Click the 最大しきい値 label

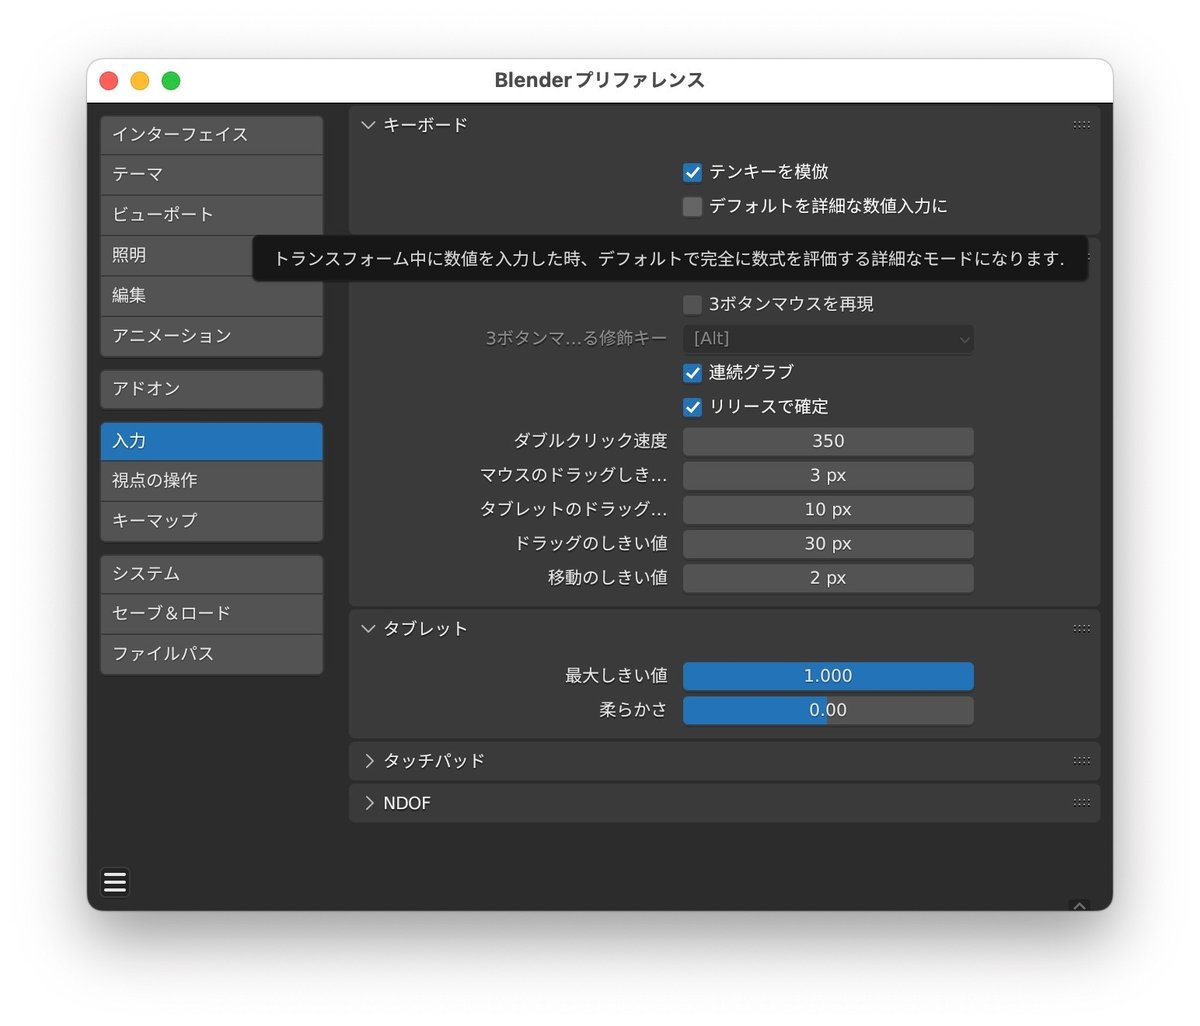[616, 676]
